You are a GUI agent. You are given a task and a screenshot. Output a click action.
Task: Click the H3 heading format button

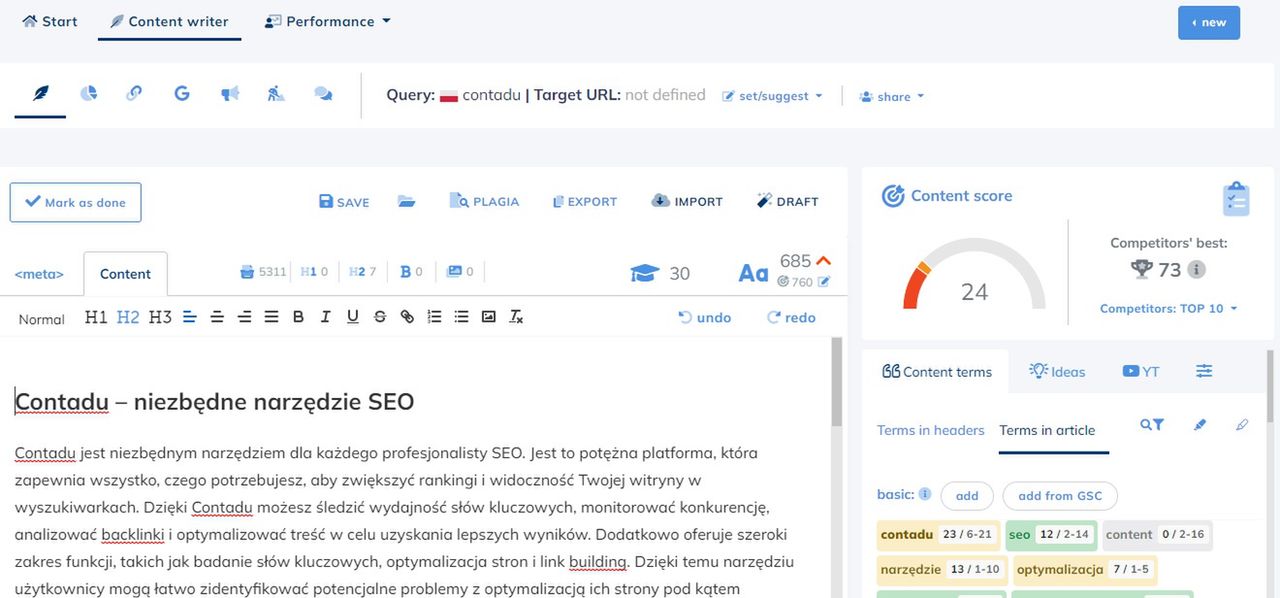point(160,317)
